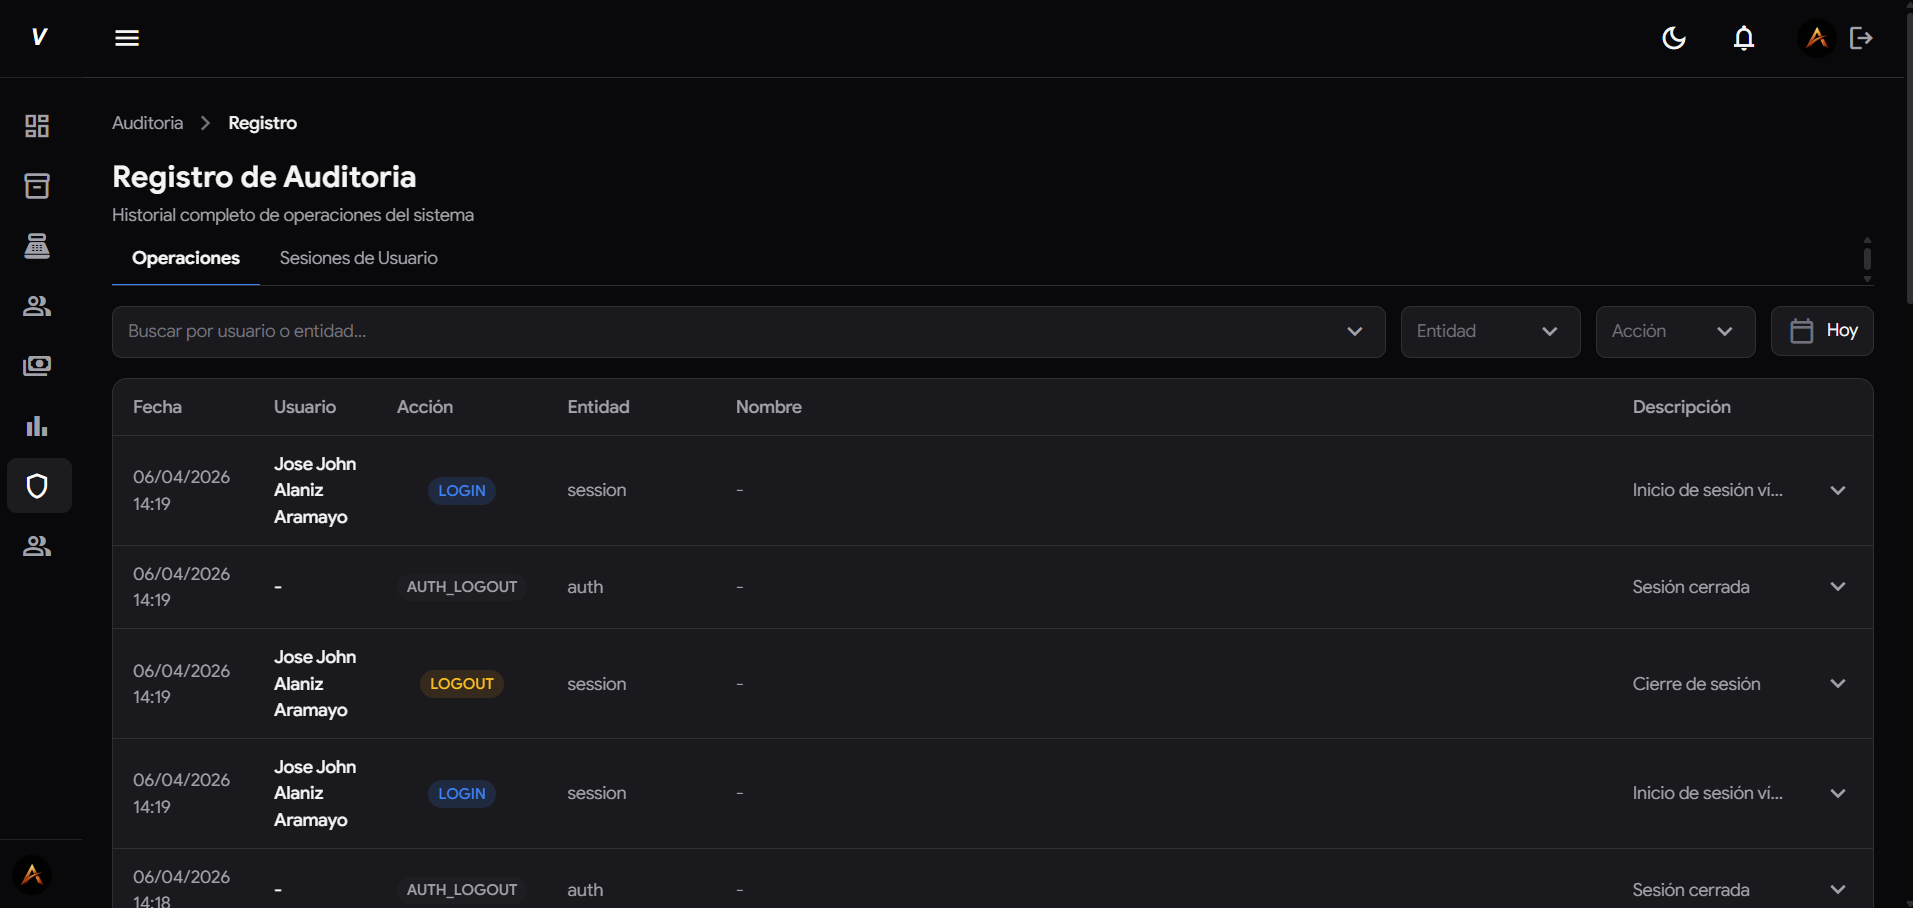Expand the Sesión cerrada AUTH_LOGOUT row
This screenshot has width=1913, height=908.
coord(1837,587)
